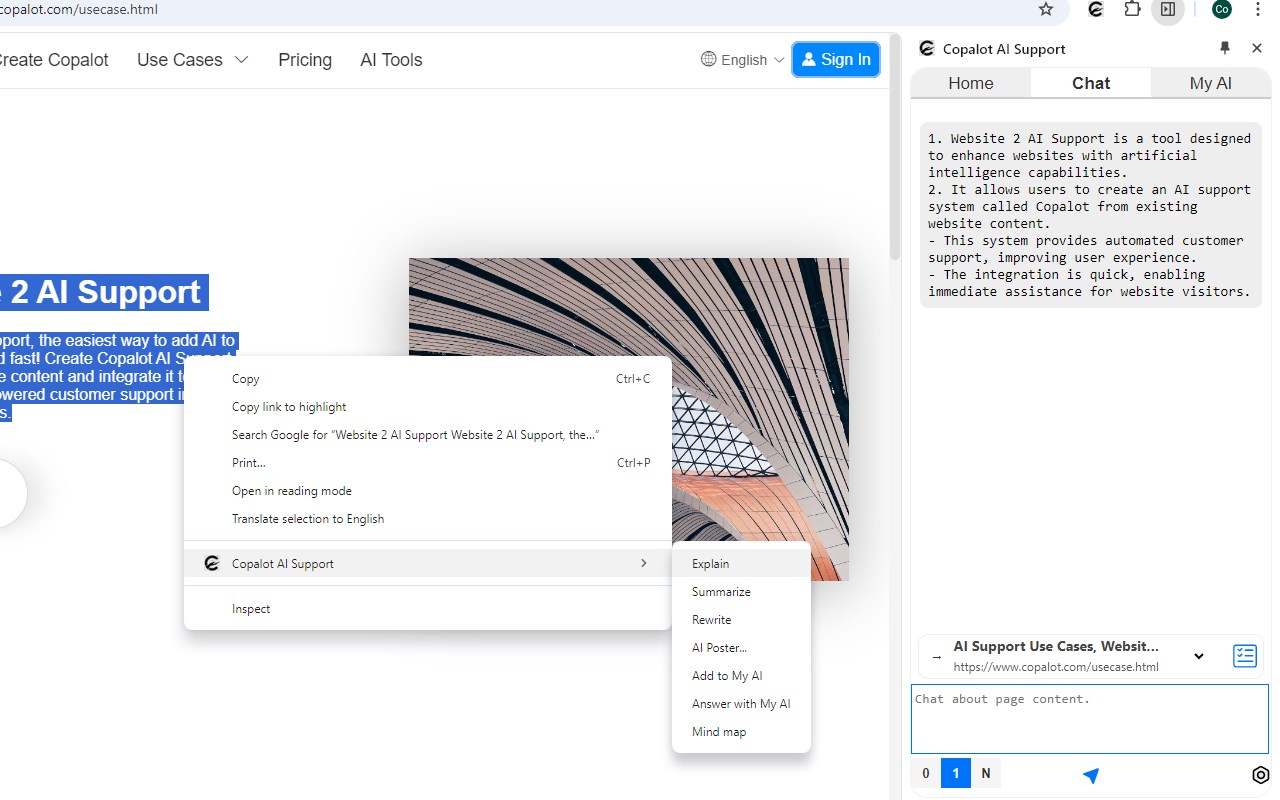
Task: Open side panel settings hexagon icon
Action: (1260, 775)
